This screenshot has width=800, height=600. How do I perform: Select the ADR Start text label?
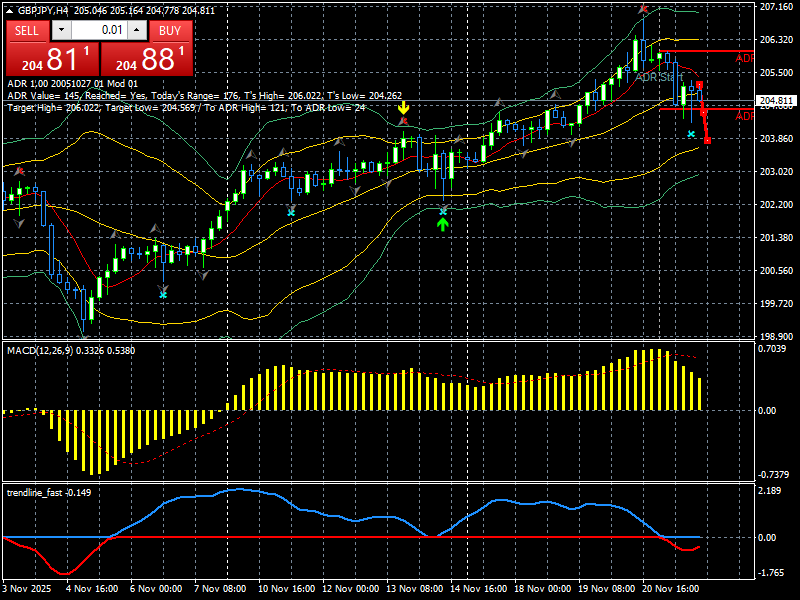[x=659, y=78]
